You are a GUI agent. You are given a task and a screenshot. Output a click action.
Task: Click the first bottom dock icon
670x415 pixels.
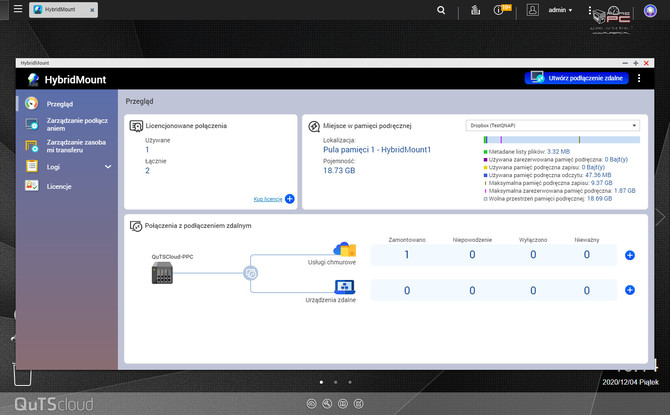point(311,403)
